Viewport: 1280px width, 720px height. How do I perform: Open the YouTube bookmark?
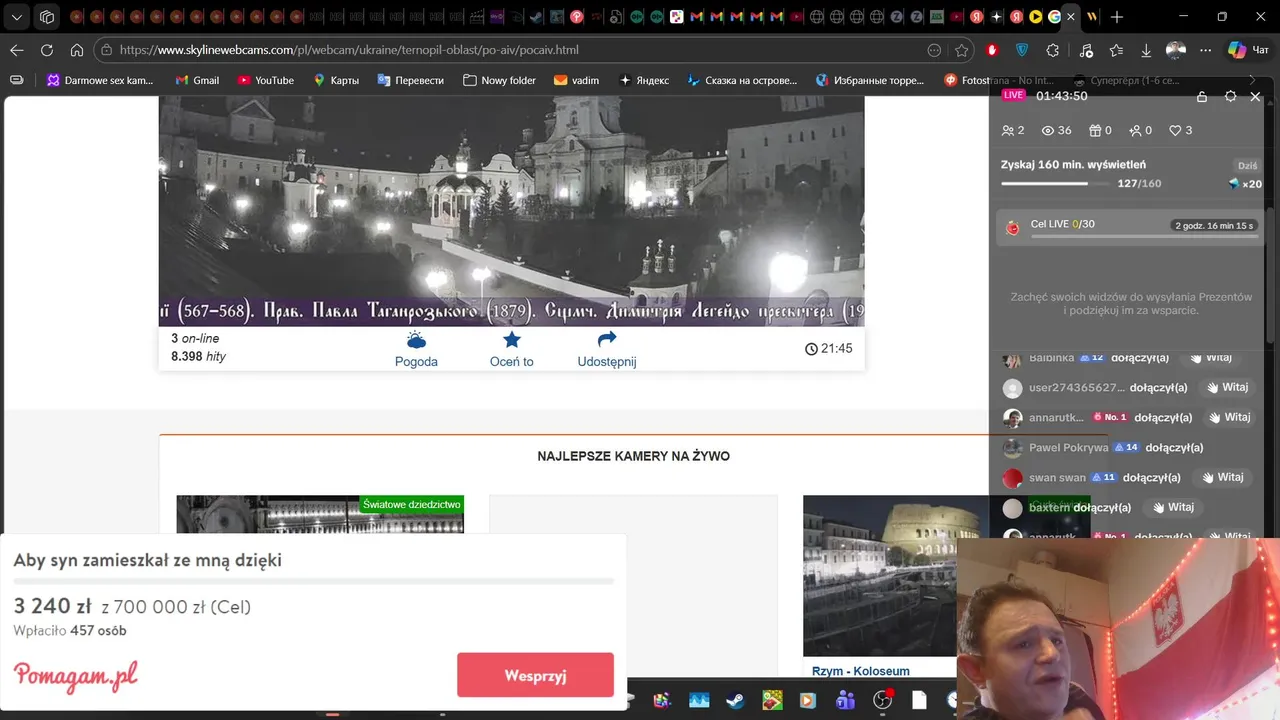(x=266, y=80)
